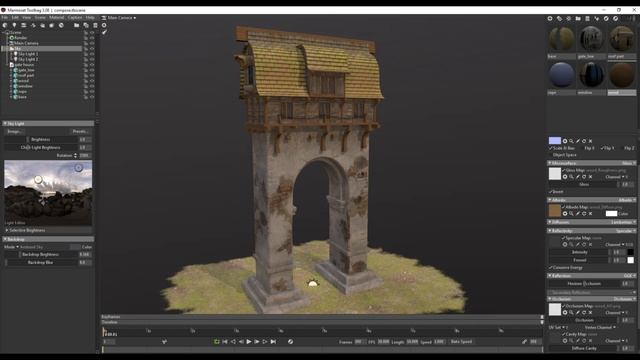Image resolution: width=640 pixels, height=360 pixels.
Task: Open the Scene menu
Action: coord(40,18)
